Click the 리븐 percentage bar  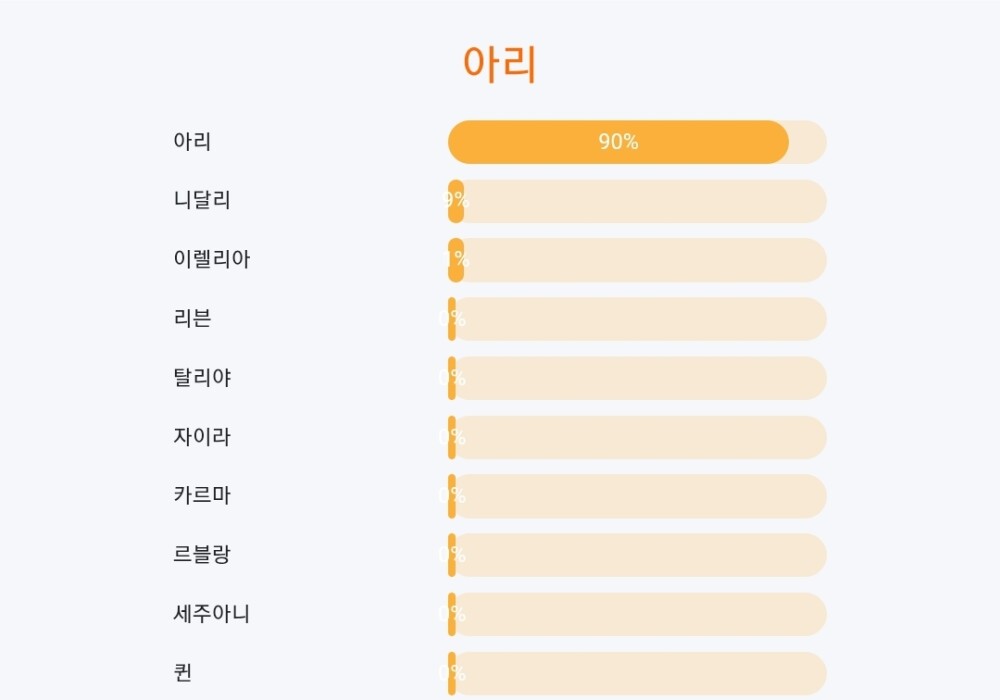(x=637, y=319)
